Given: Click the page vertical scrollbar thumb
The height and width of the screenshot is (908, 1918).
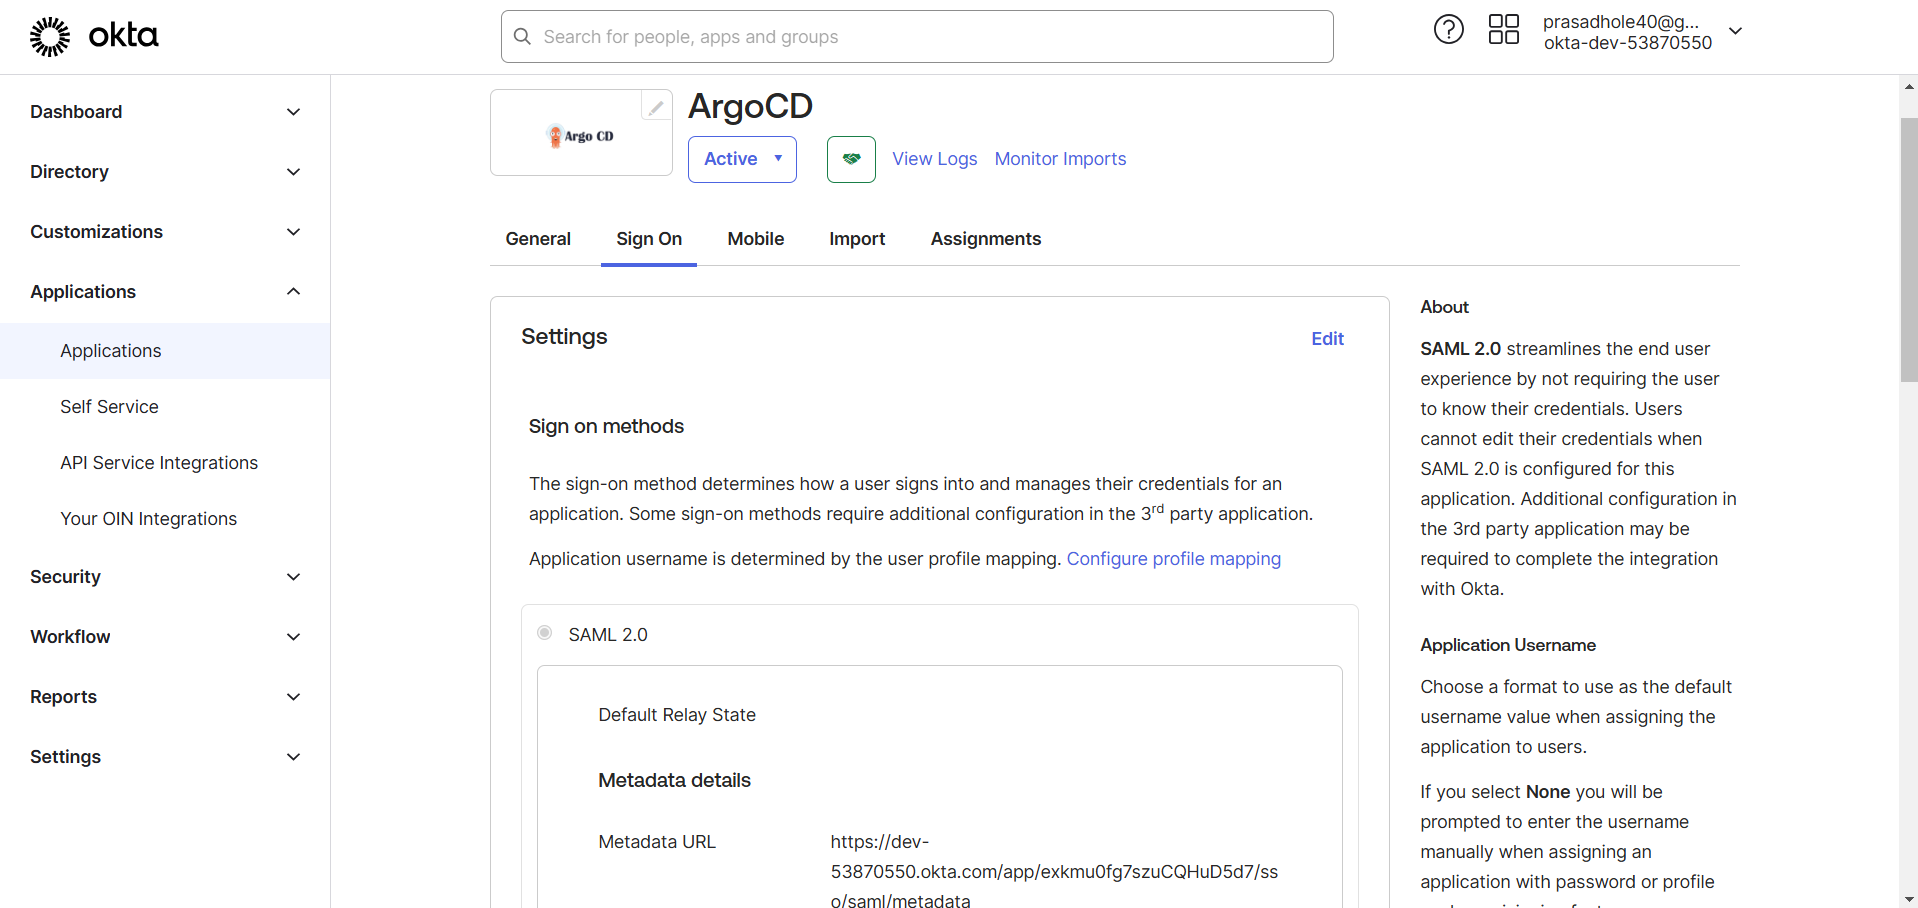Looking at the screenshot, I should tap(1908, 250).
